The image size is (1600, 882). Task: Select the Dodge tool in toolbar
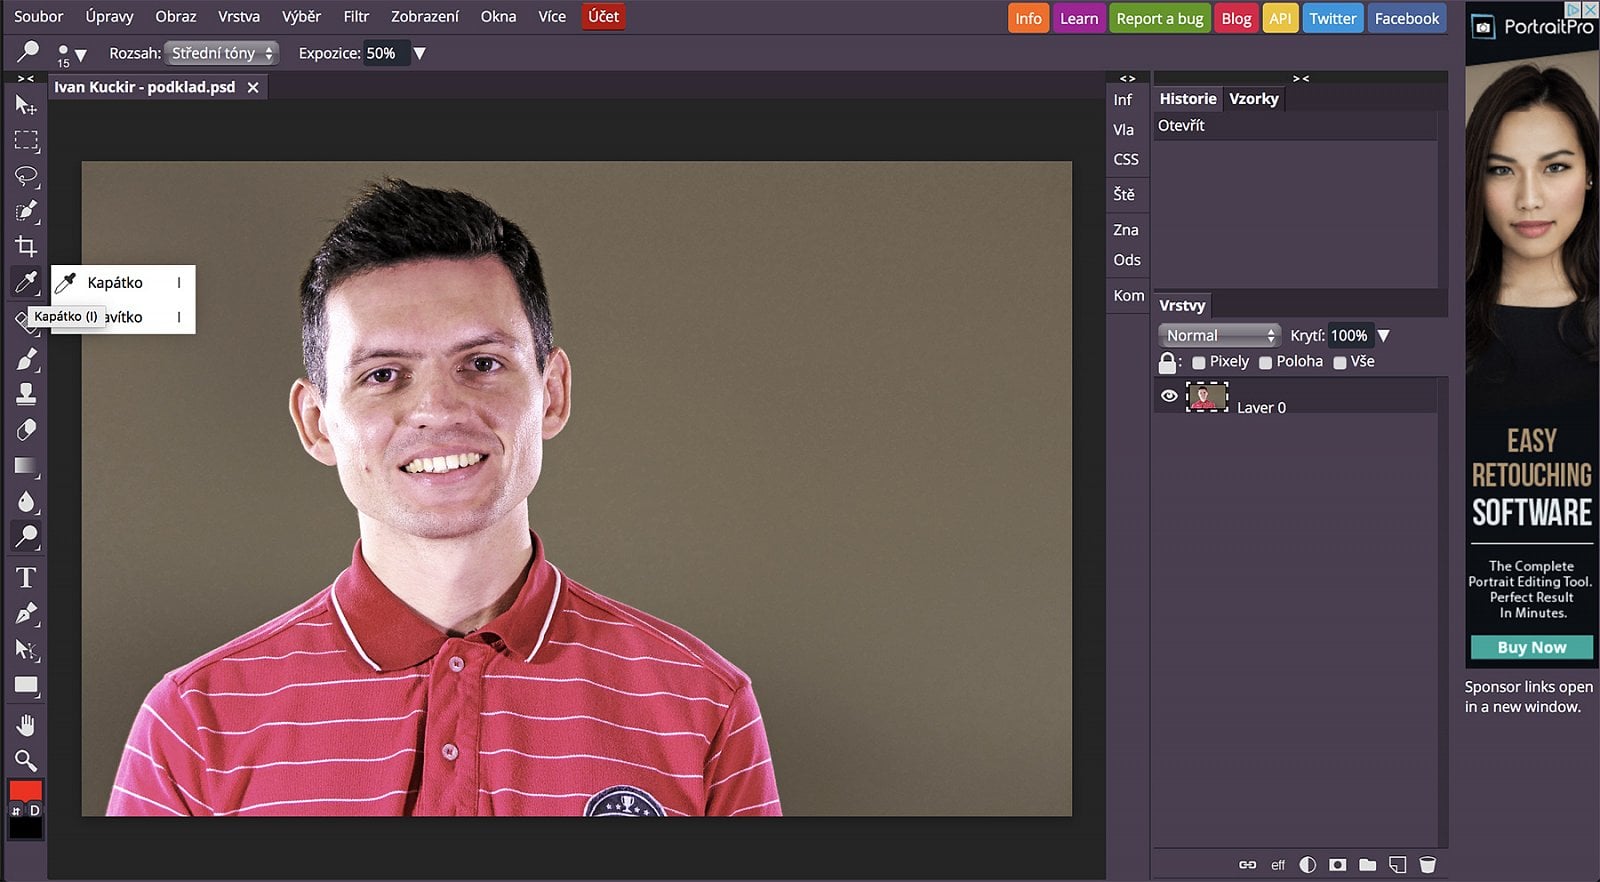click(x=26, y=537)
